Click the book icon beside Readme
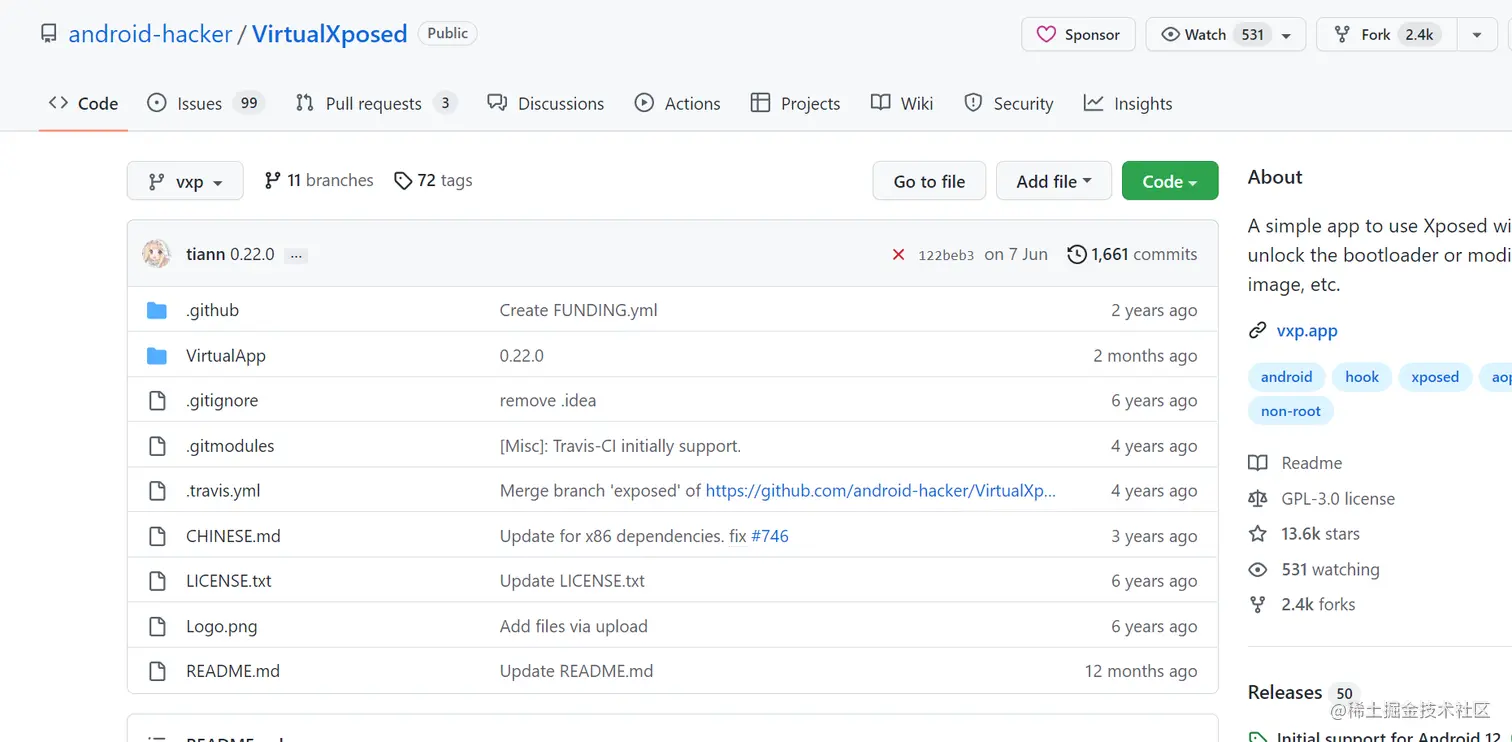Screen dimensions: 1512x742 pyautogui.click(x=1258, y=463)
